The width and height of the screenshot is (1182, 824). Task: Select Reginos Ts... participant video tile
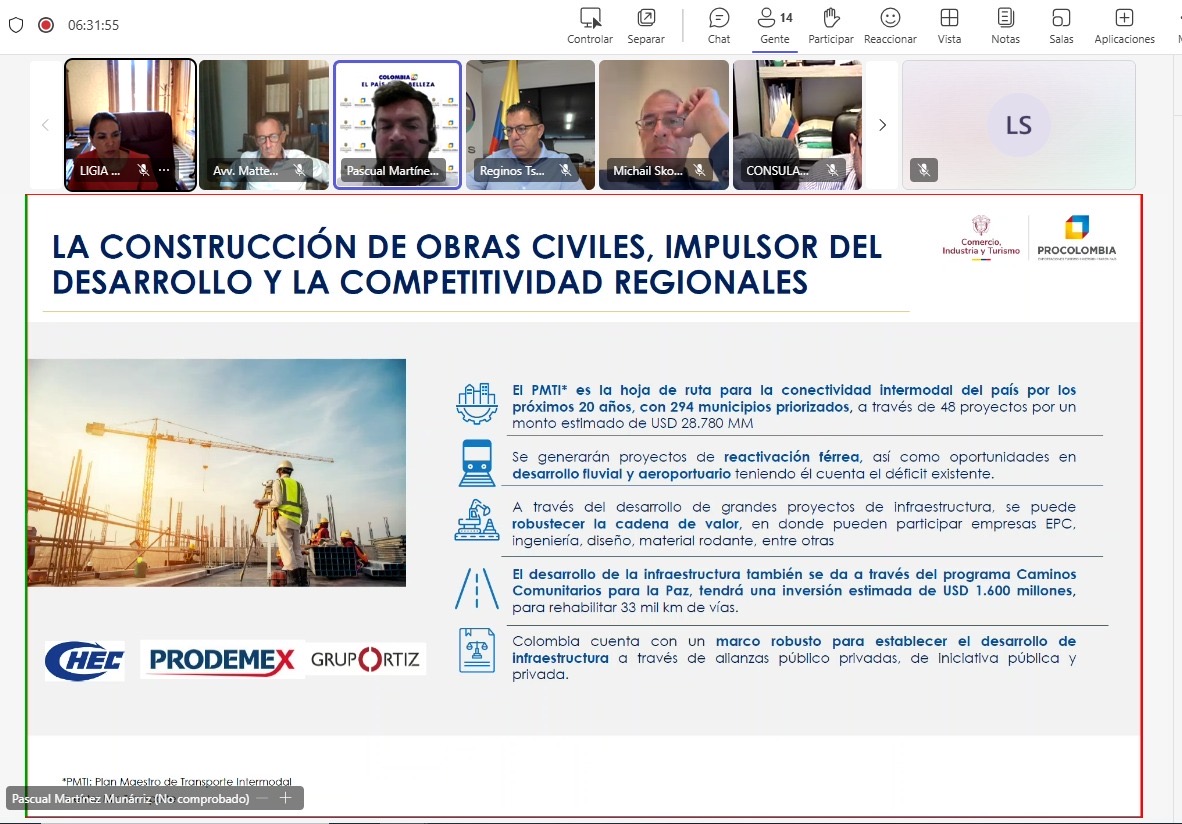(531, 124)
